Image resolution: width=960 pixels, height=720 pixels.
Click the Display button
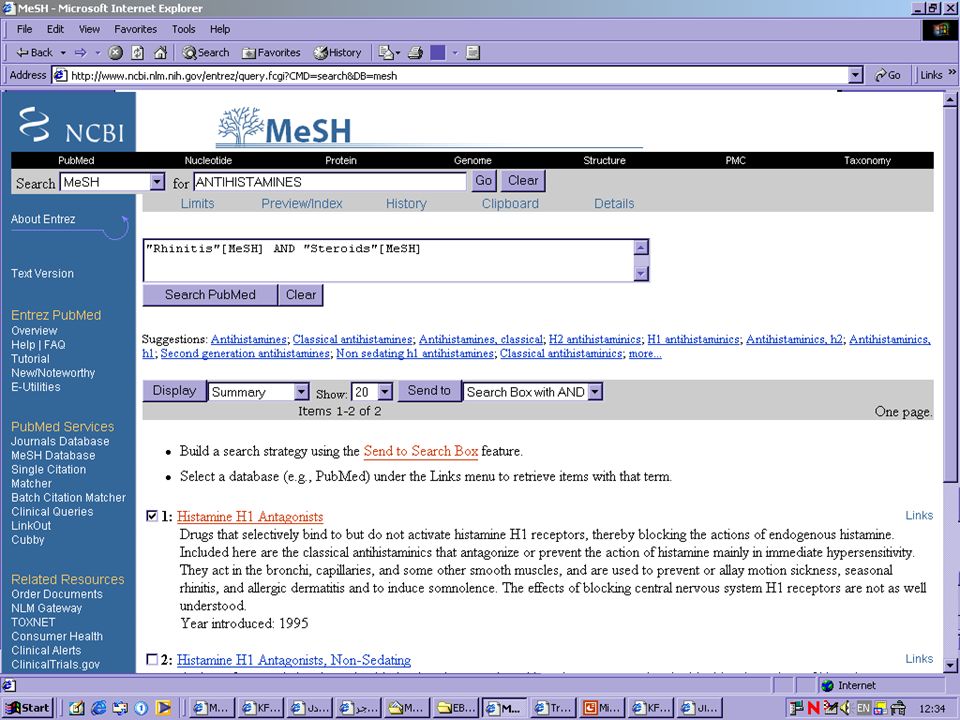174,391
